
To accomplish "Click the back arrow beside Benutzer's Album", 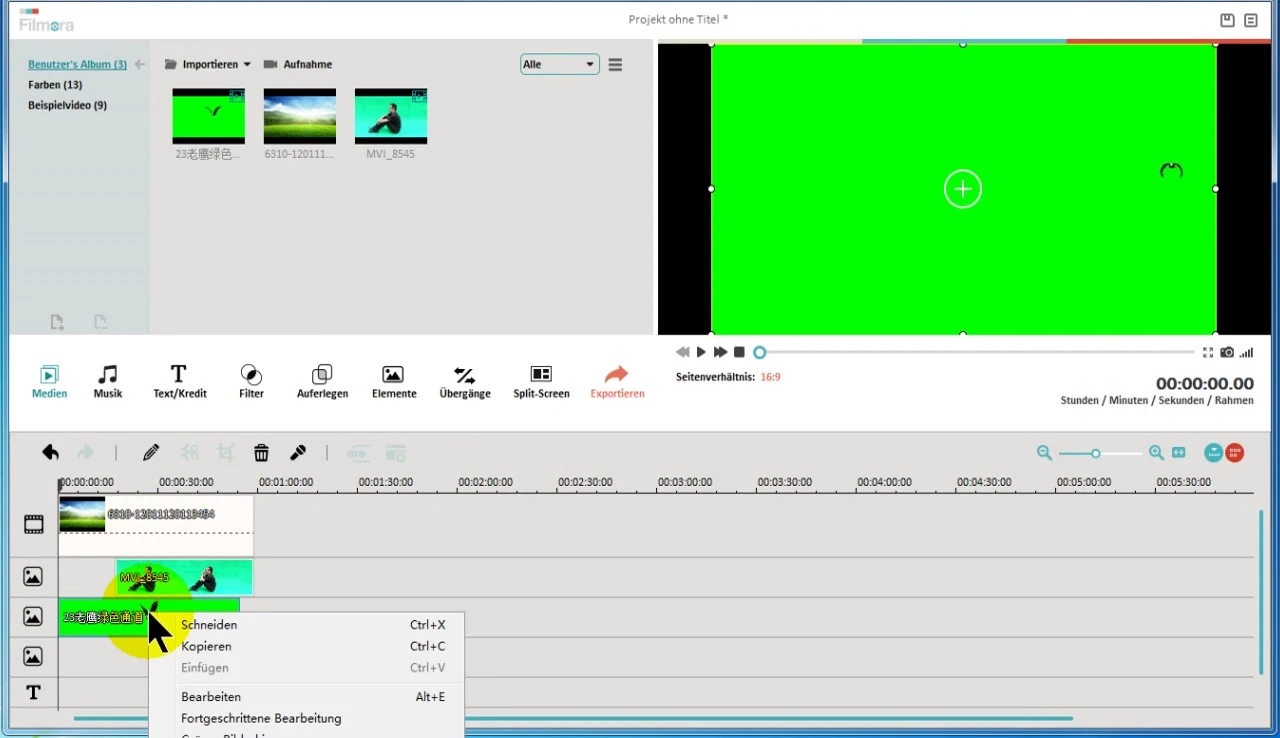I will [140, 64].
